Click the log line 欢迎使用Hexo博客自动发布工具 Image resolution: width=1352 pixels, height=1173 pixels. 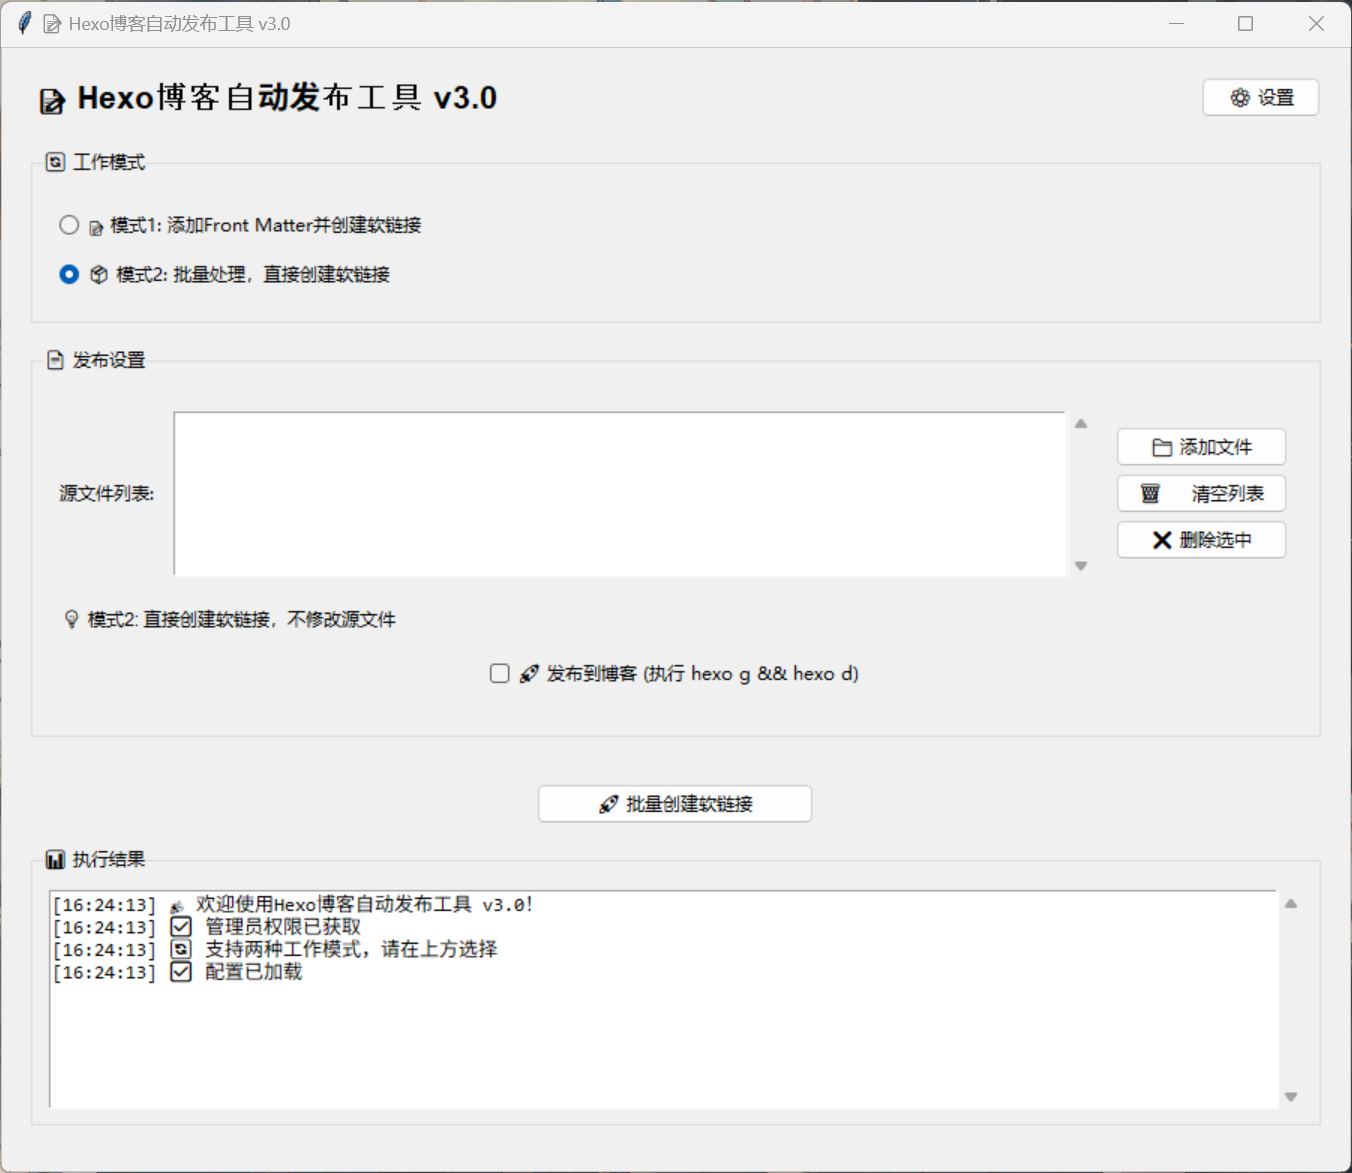coord(364,904)
